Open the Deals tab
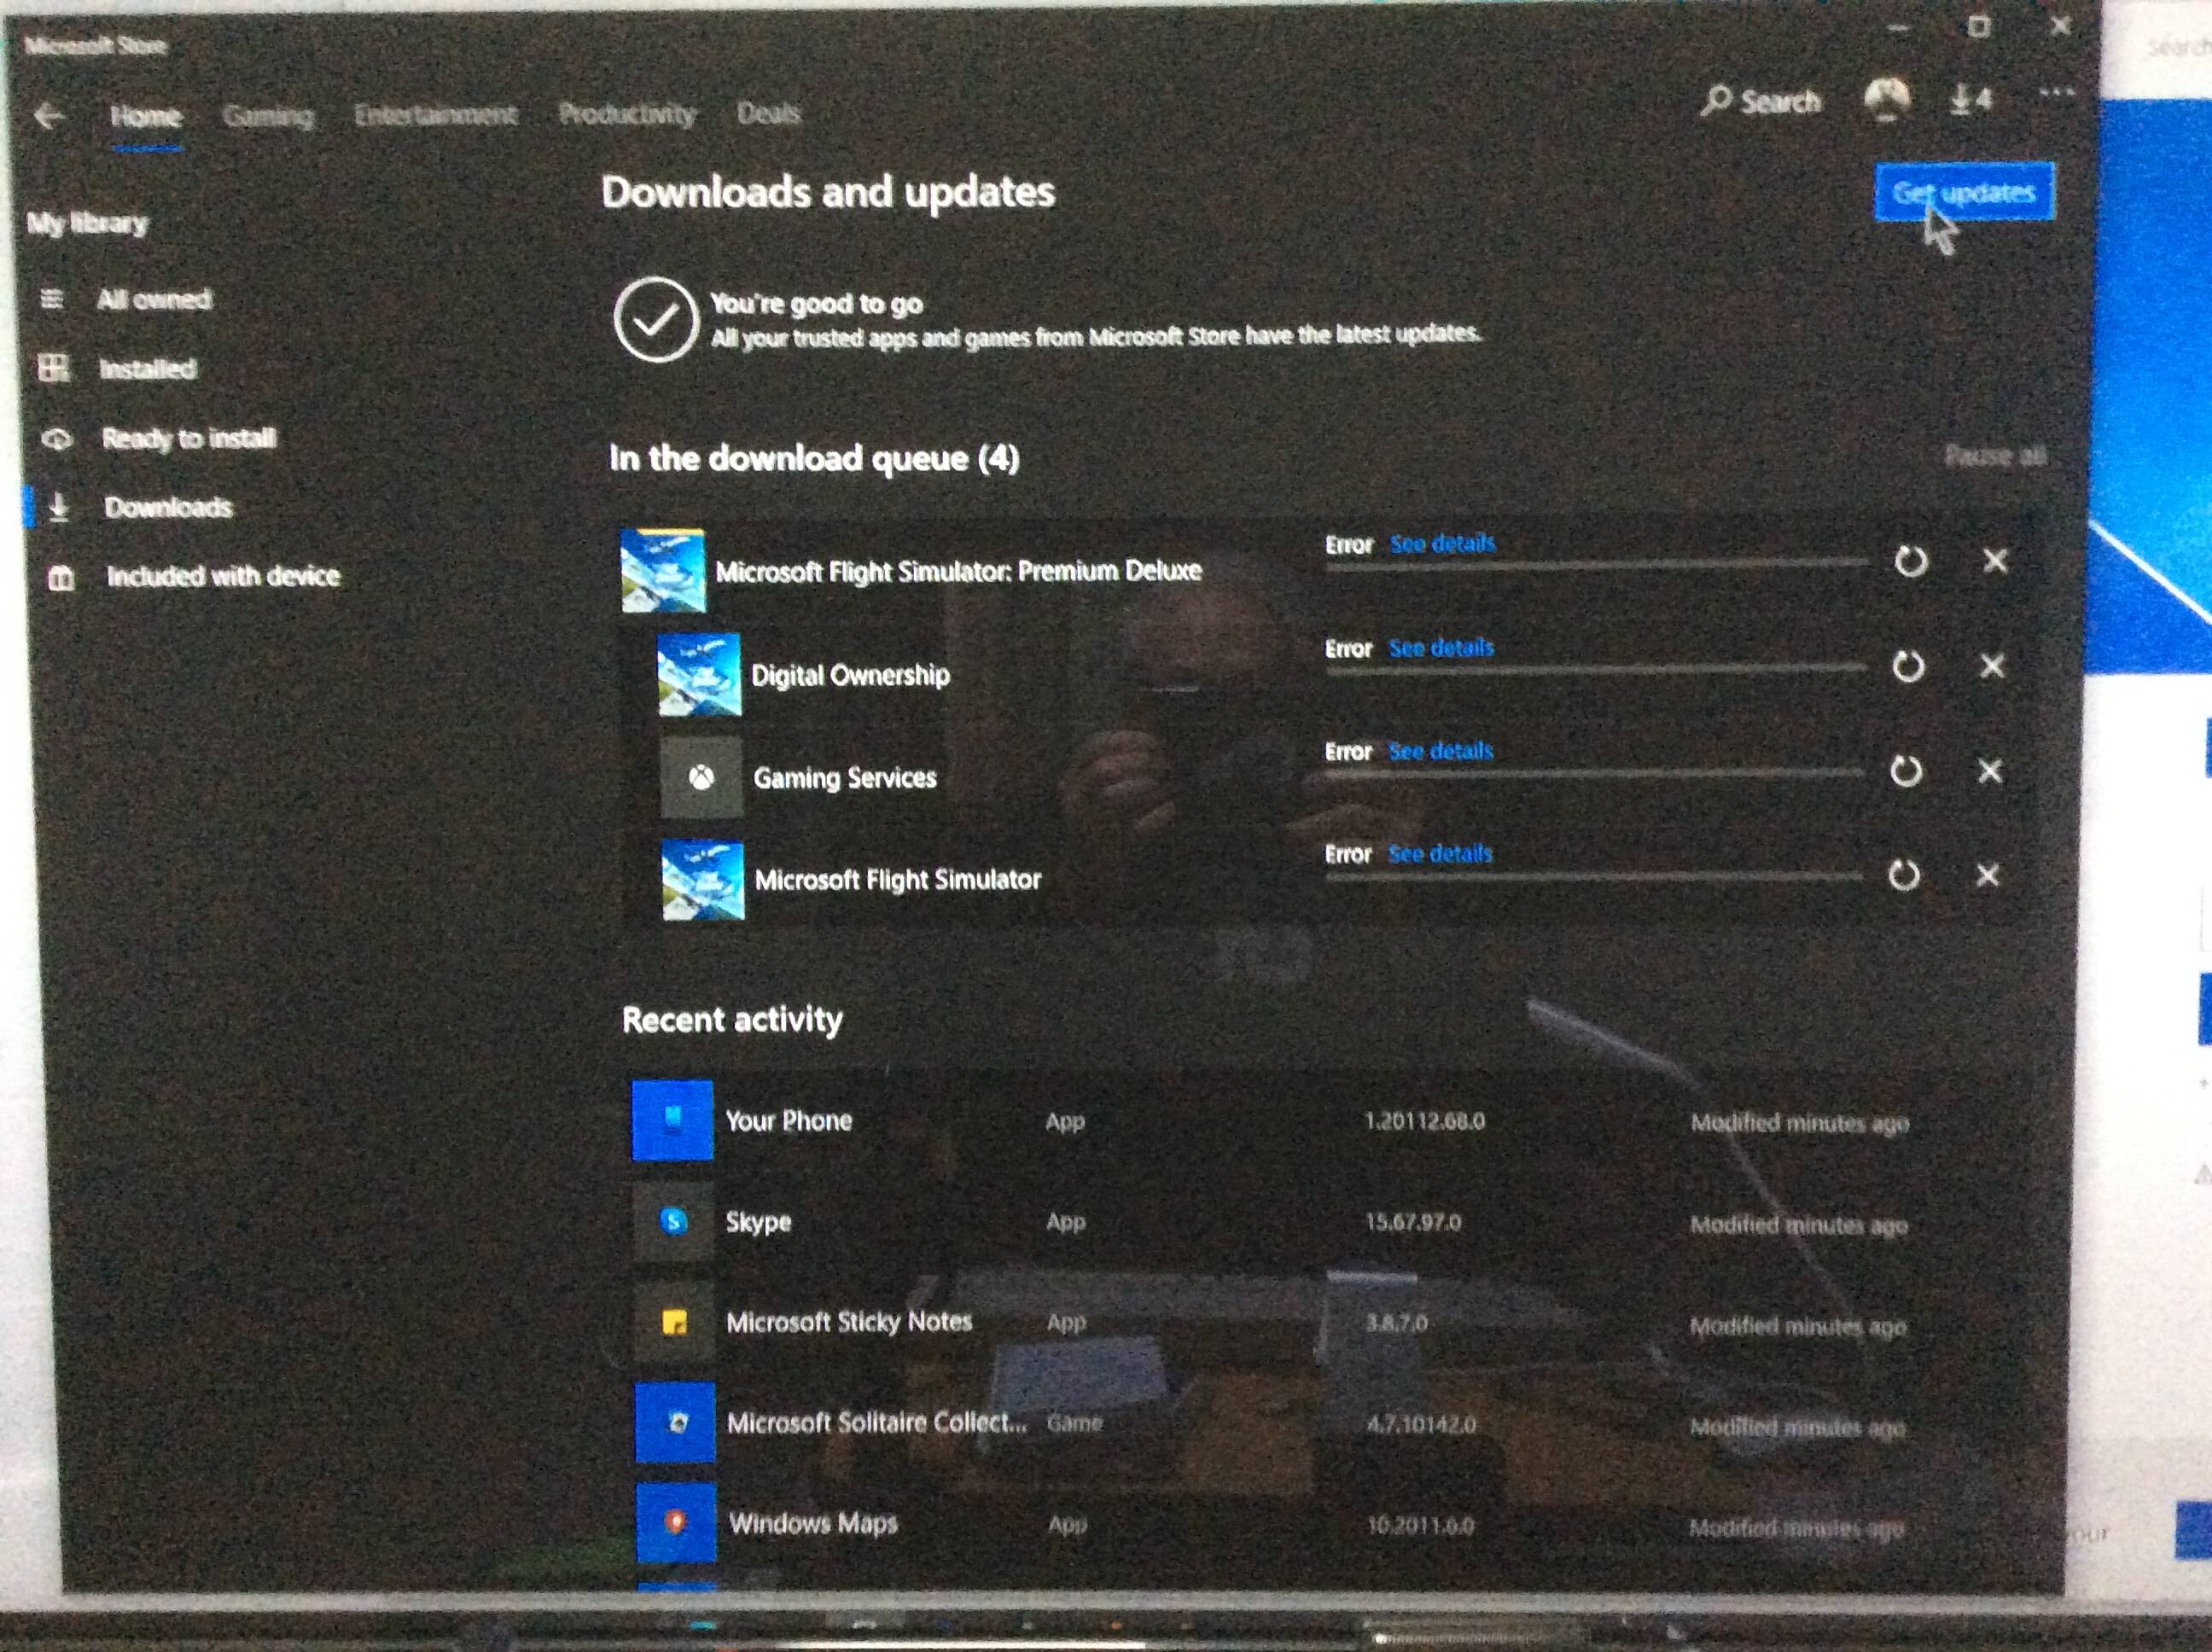The height and width of the screenshot is (1652, 2212). tap(768, 113)
